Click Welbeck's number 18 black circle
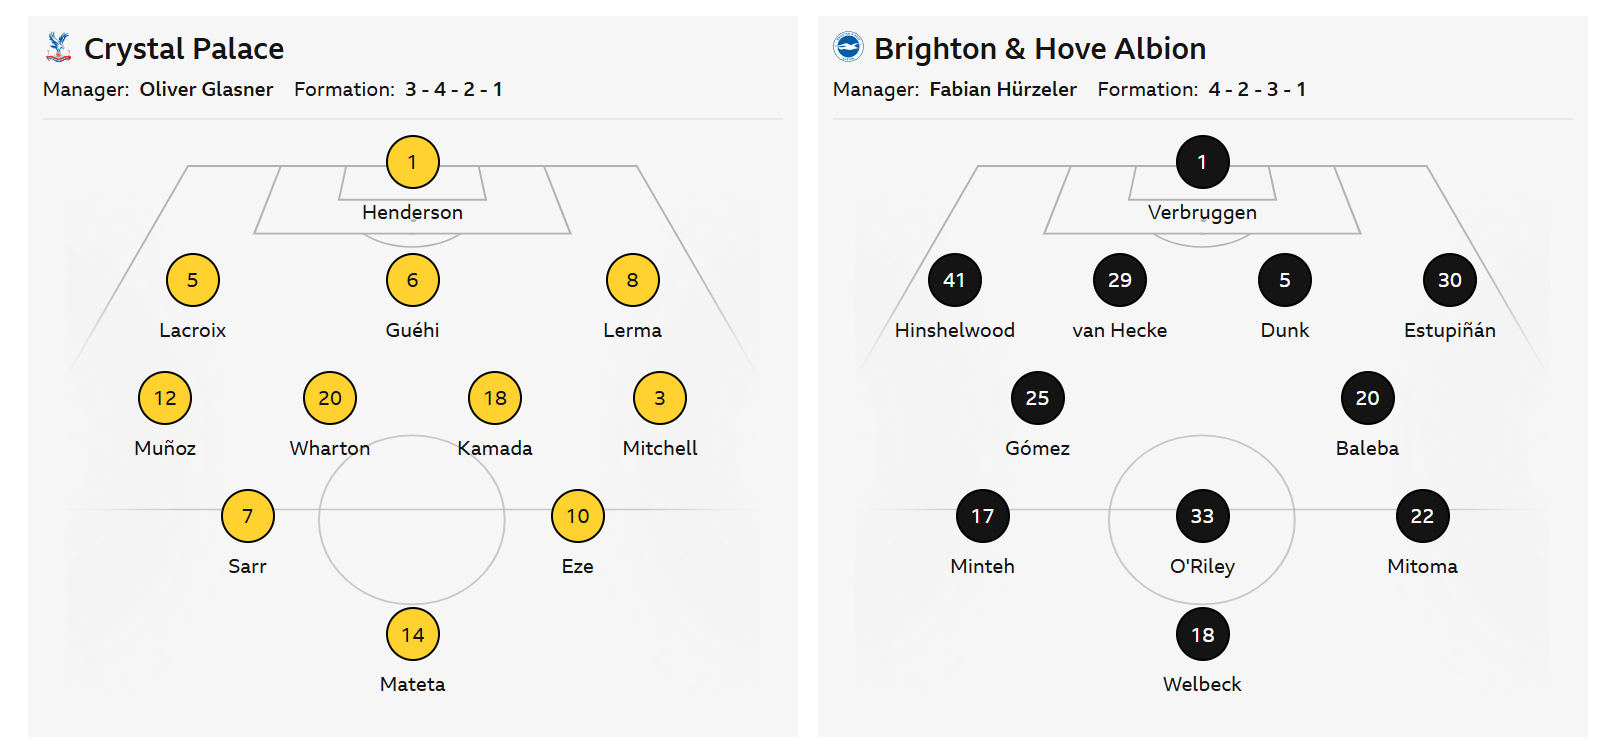 [1202, 634]
